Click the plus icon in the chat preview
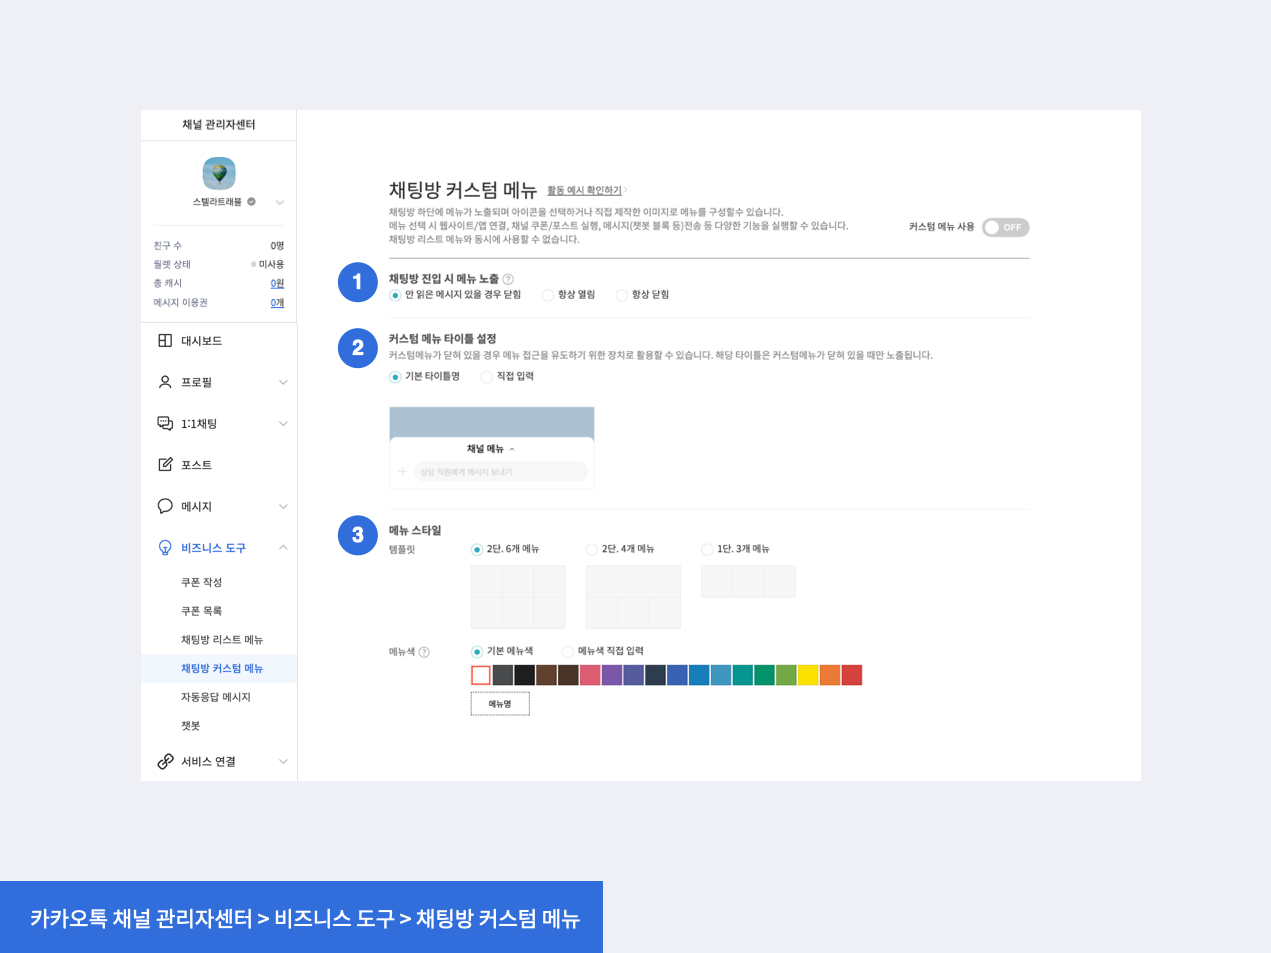The width and height of the screenshot is (1271, 953). click(402, 472)
